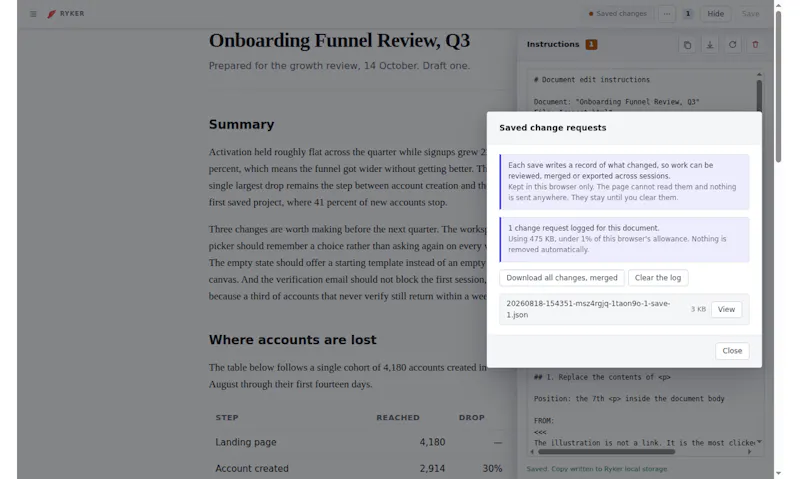This screenshot has width=800, height=479.
Task: Click Download all changes, merged
Action: pos(562,278)
